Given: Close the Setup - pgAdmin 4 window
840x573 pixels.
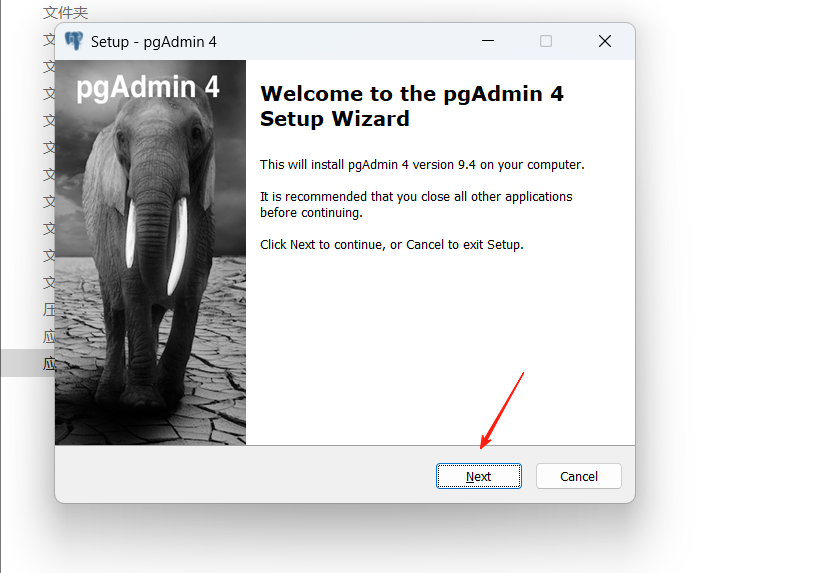Looking at the screenshot, I should coord(605,41).
